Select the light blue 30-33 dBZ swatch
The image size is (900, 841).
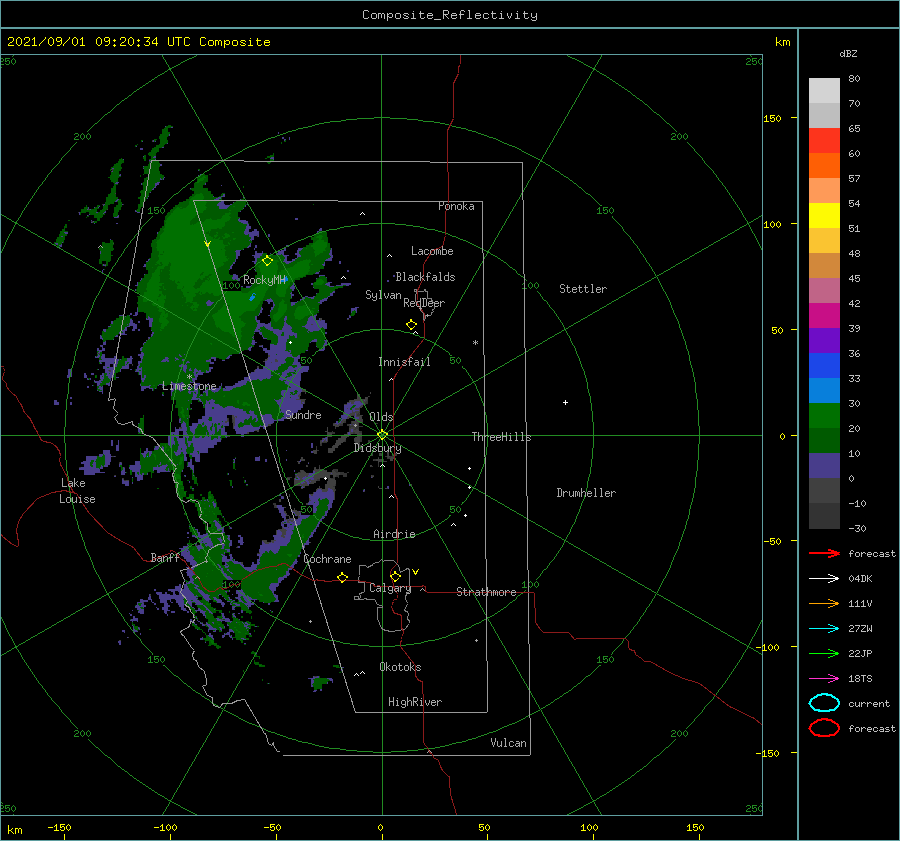824,390
